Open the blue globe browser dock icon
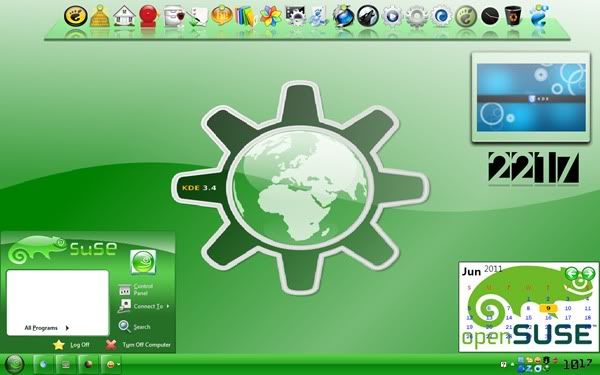This screenshot has width=600, height=375. coord(343,16)
